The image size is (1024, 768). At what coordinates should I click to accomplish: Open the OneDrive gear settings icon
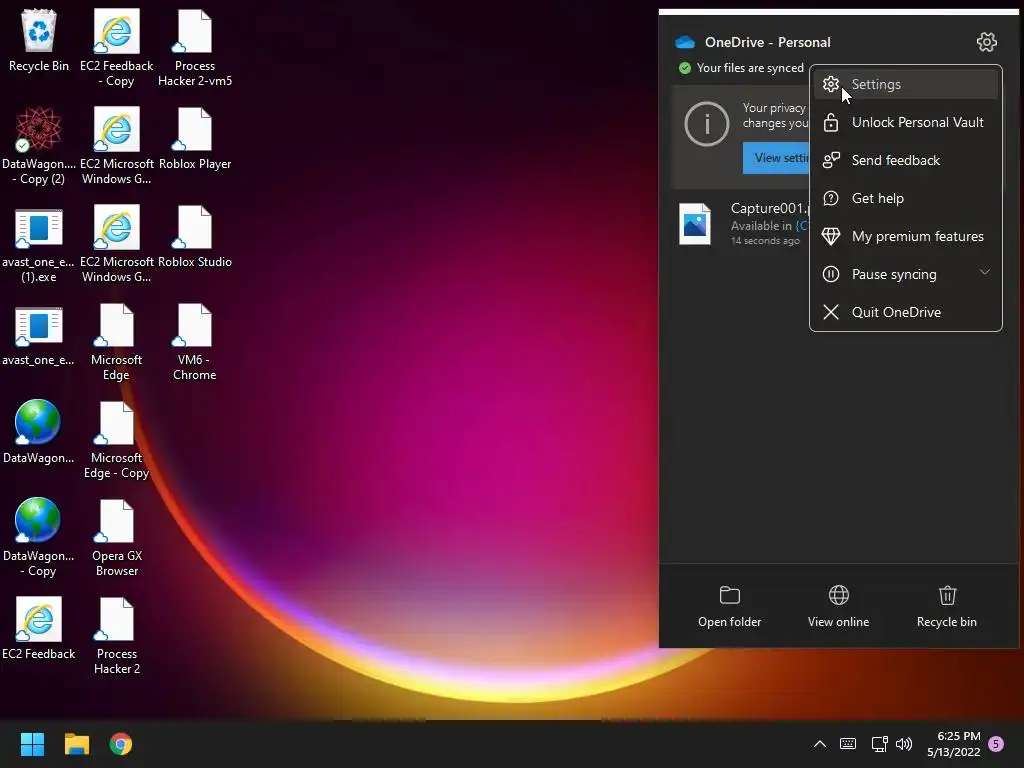986,42
